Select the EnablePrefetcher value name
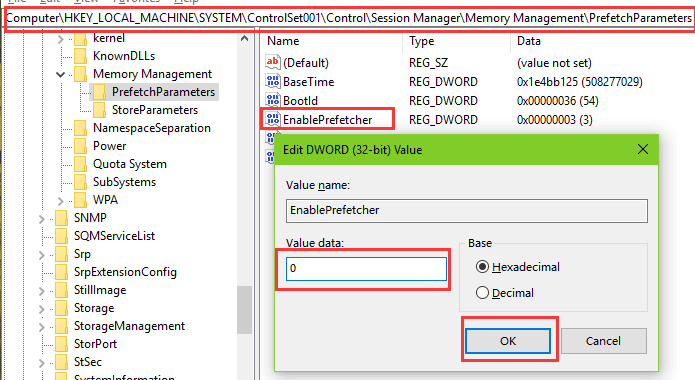Screen dimensions: 695x380 coord(328,120)
